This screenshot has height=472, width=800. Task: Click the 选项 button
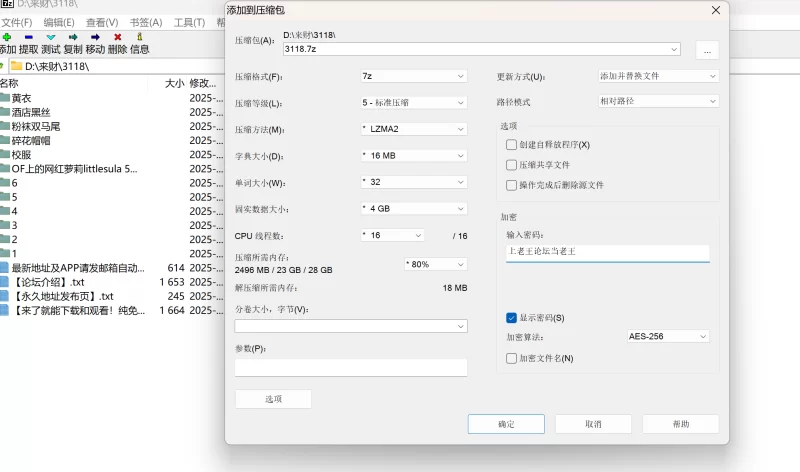pos(273,399)
